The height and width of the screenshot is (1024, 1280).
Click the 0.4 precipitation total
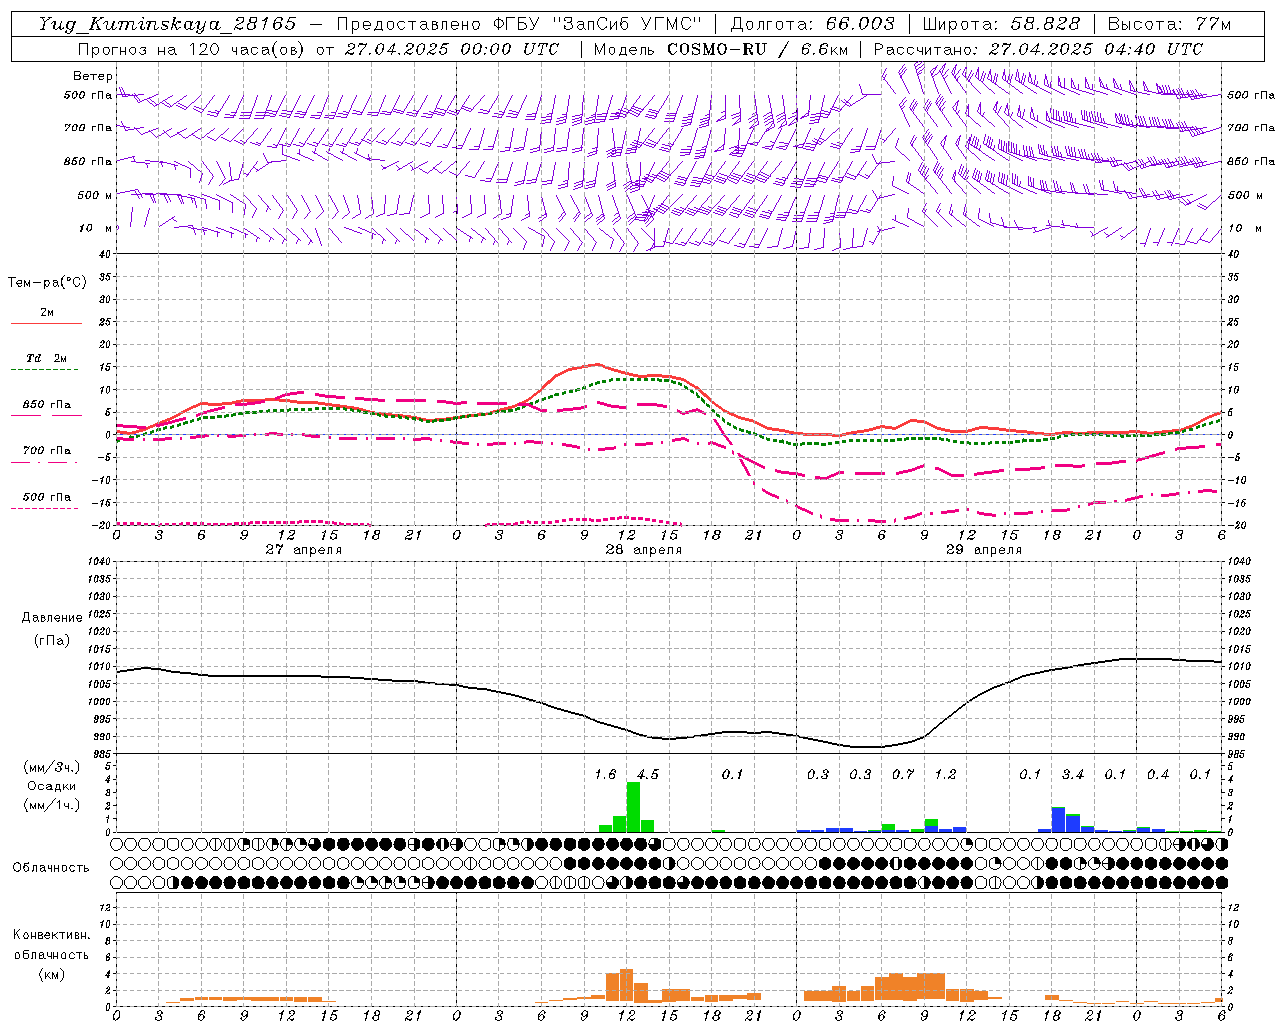pyautogui.click(x=1158, y=774)
